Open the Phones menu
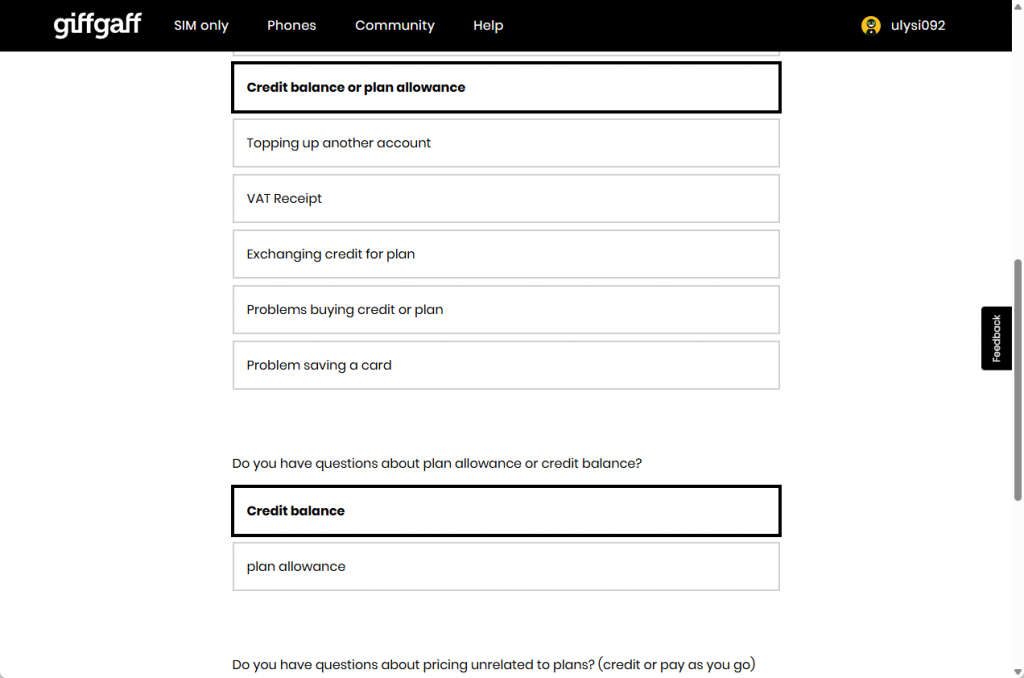 (291, 25)
